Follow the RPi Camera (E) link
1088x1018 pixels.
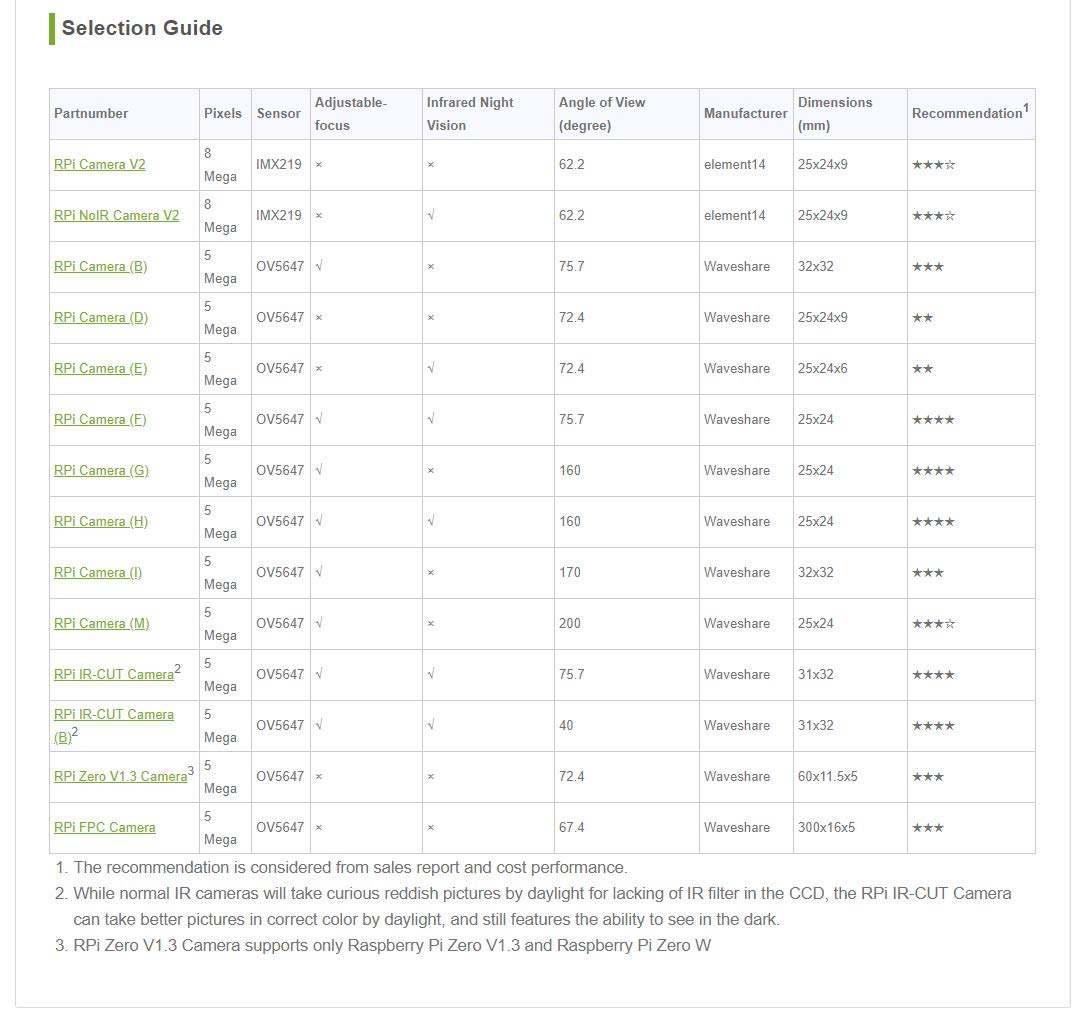(x=100, y=369)
